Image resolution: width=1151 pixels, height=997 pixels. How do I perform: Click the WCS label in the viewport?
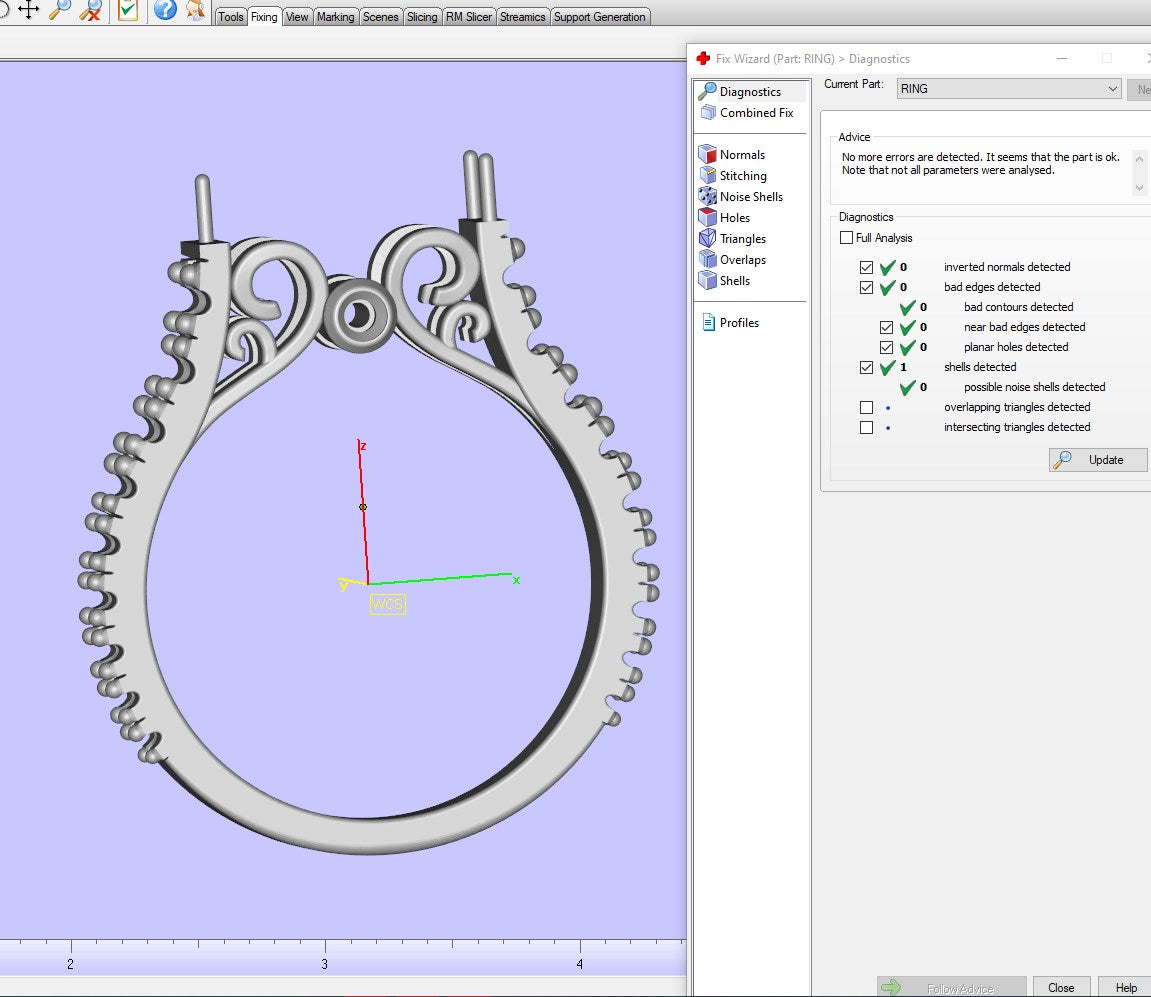coord(388,604)
